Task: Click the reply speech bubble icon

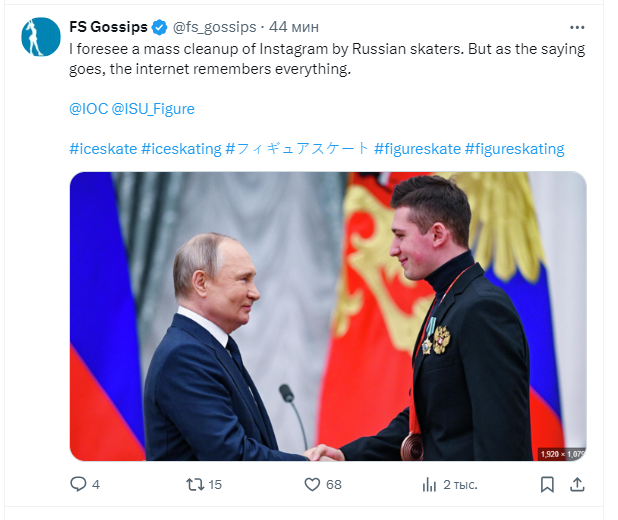Action: click(x=79, y=485)
